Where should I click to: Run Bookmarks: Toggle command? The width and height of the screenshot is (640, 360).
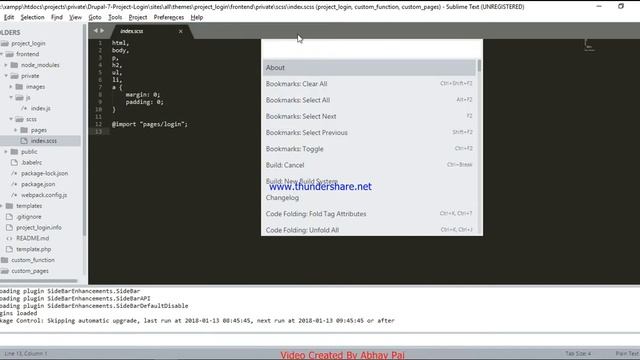[369, 149]
